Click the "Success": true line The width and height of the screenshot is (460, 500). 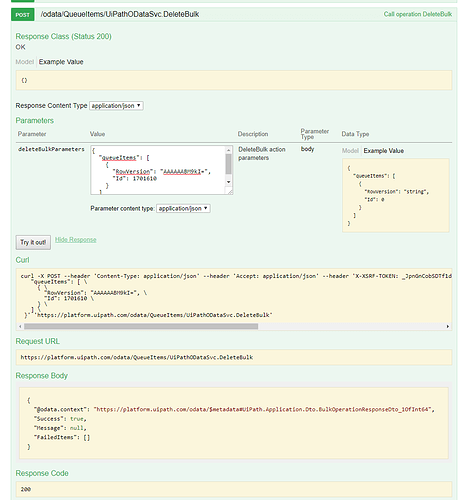[x=60, y=419]
